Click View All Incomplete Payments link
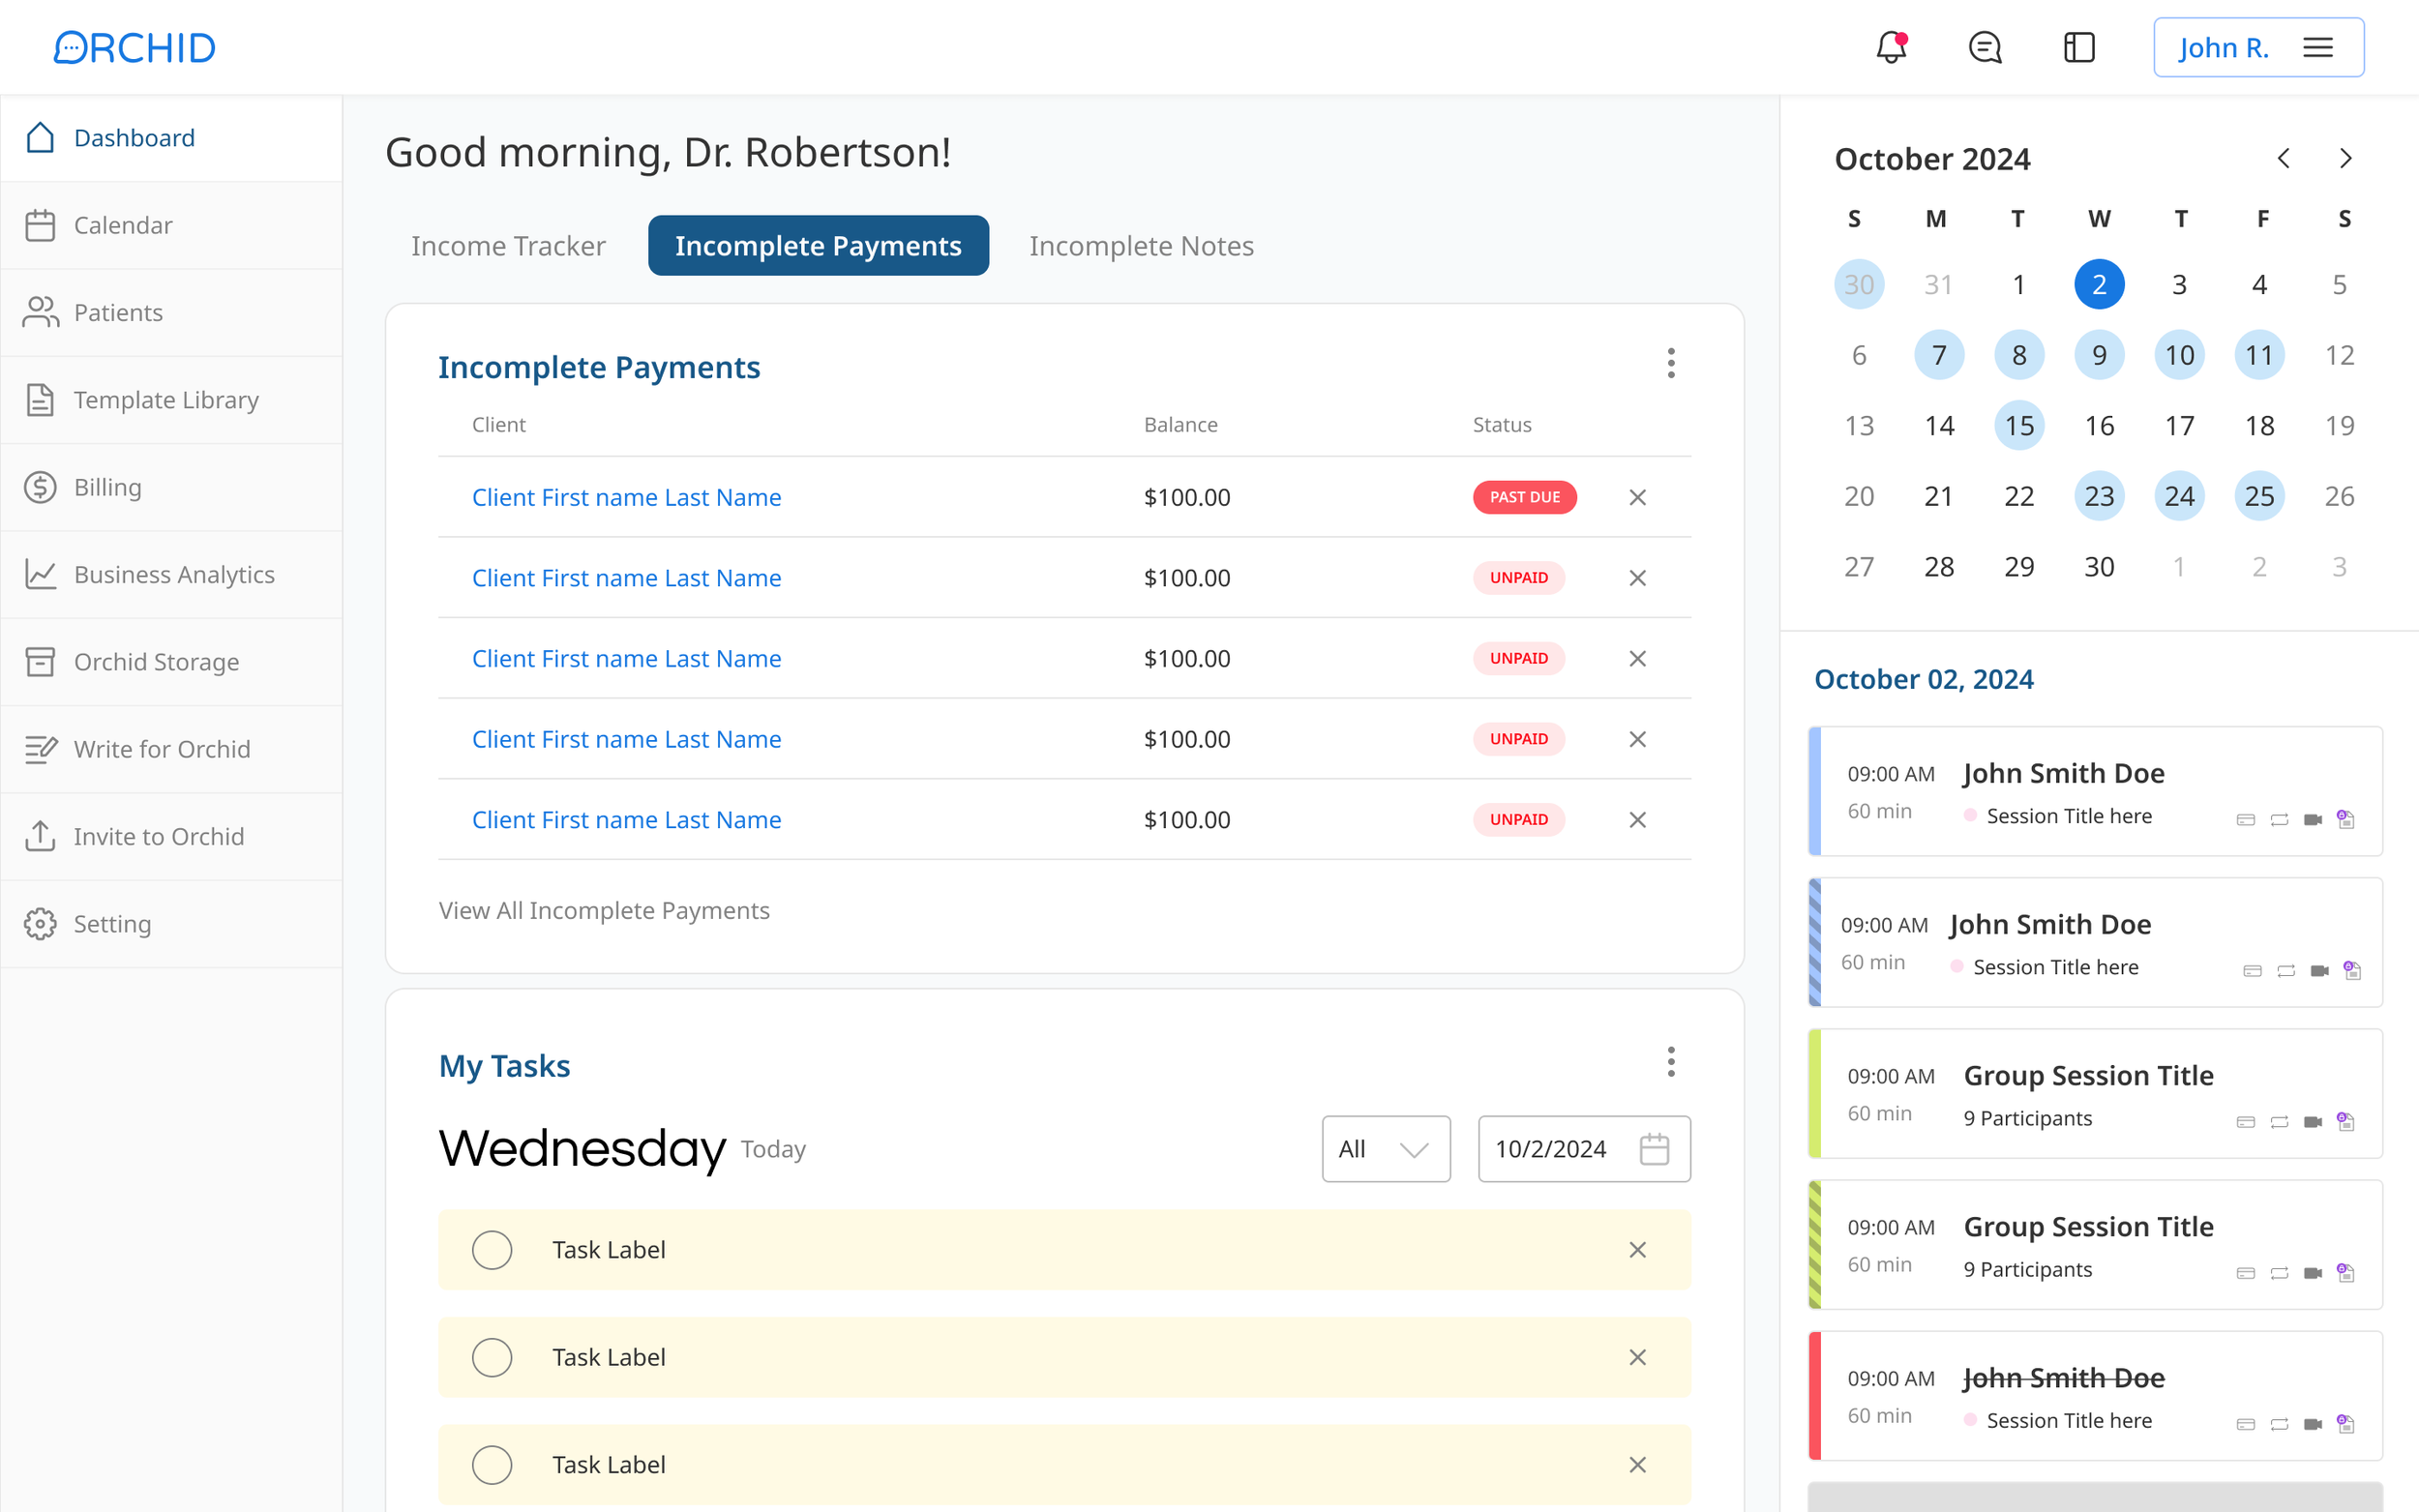2419x1512 pixels. click(x=604, y=910)
